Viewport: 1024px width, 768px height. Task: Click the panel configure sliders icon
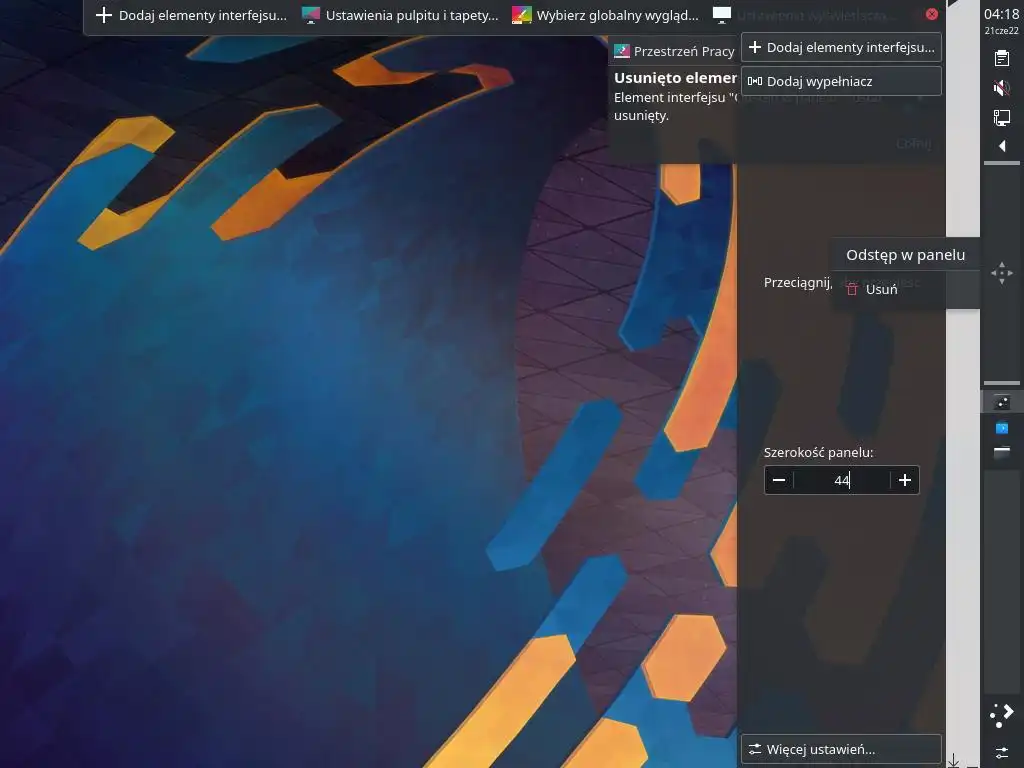[1002, 752]
